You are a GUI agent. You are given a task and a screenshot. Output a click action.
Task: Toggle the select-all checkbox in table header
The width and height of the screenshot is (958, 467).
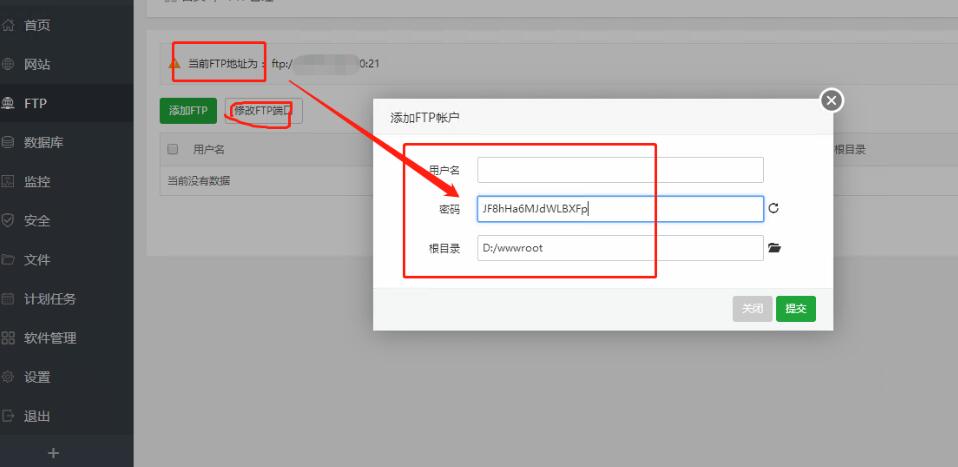[x=172, y=149]
